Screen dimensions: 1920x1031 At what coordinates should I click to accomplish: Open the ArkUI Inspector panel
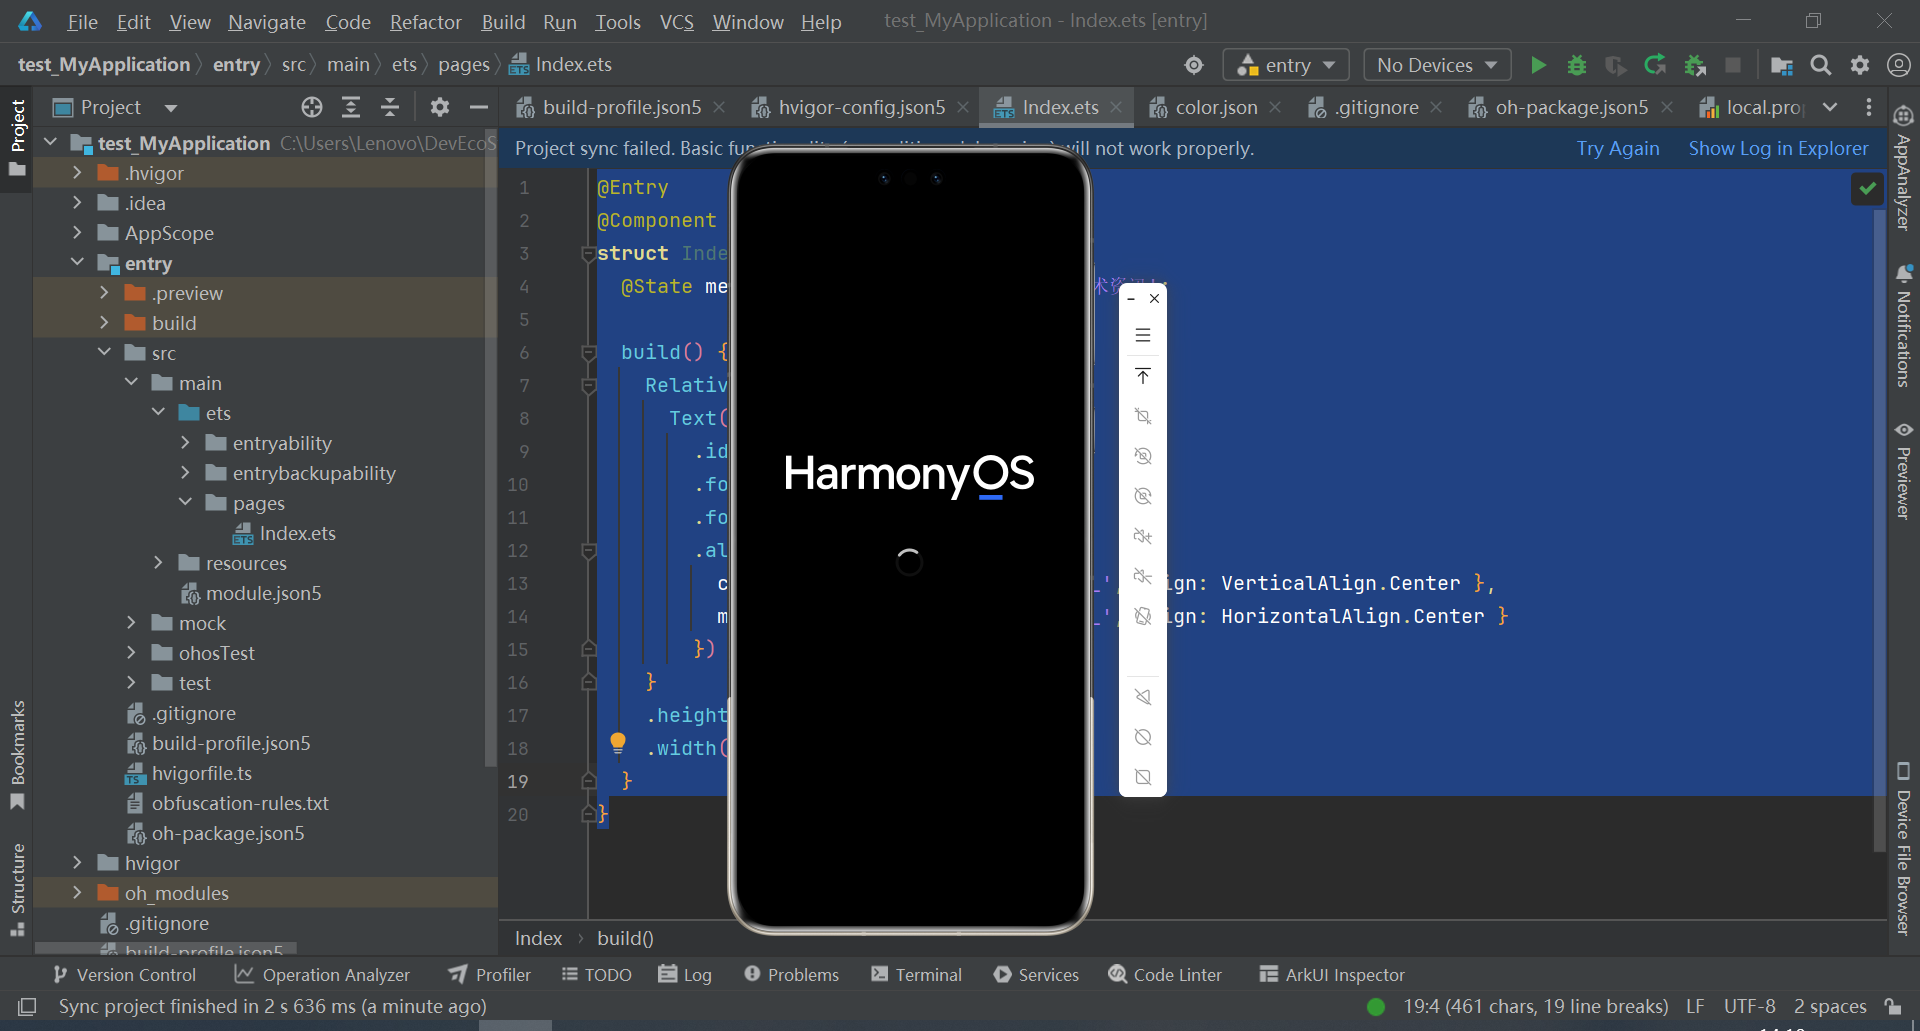point(1332,975)
